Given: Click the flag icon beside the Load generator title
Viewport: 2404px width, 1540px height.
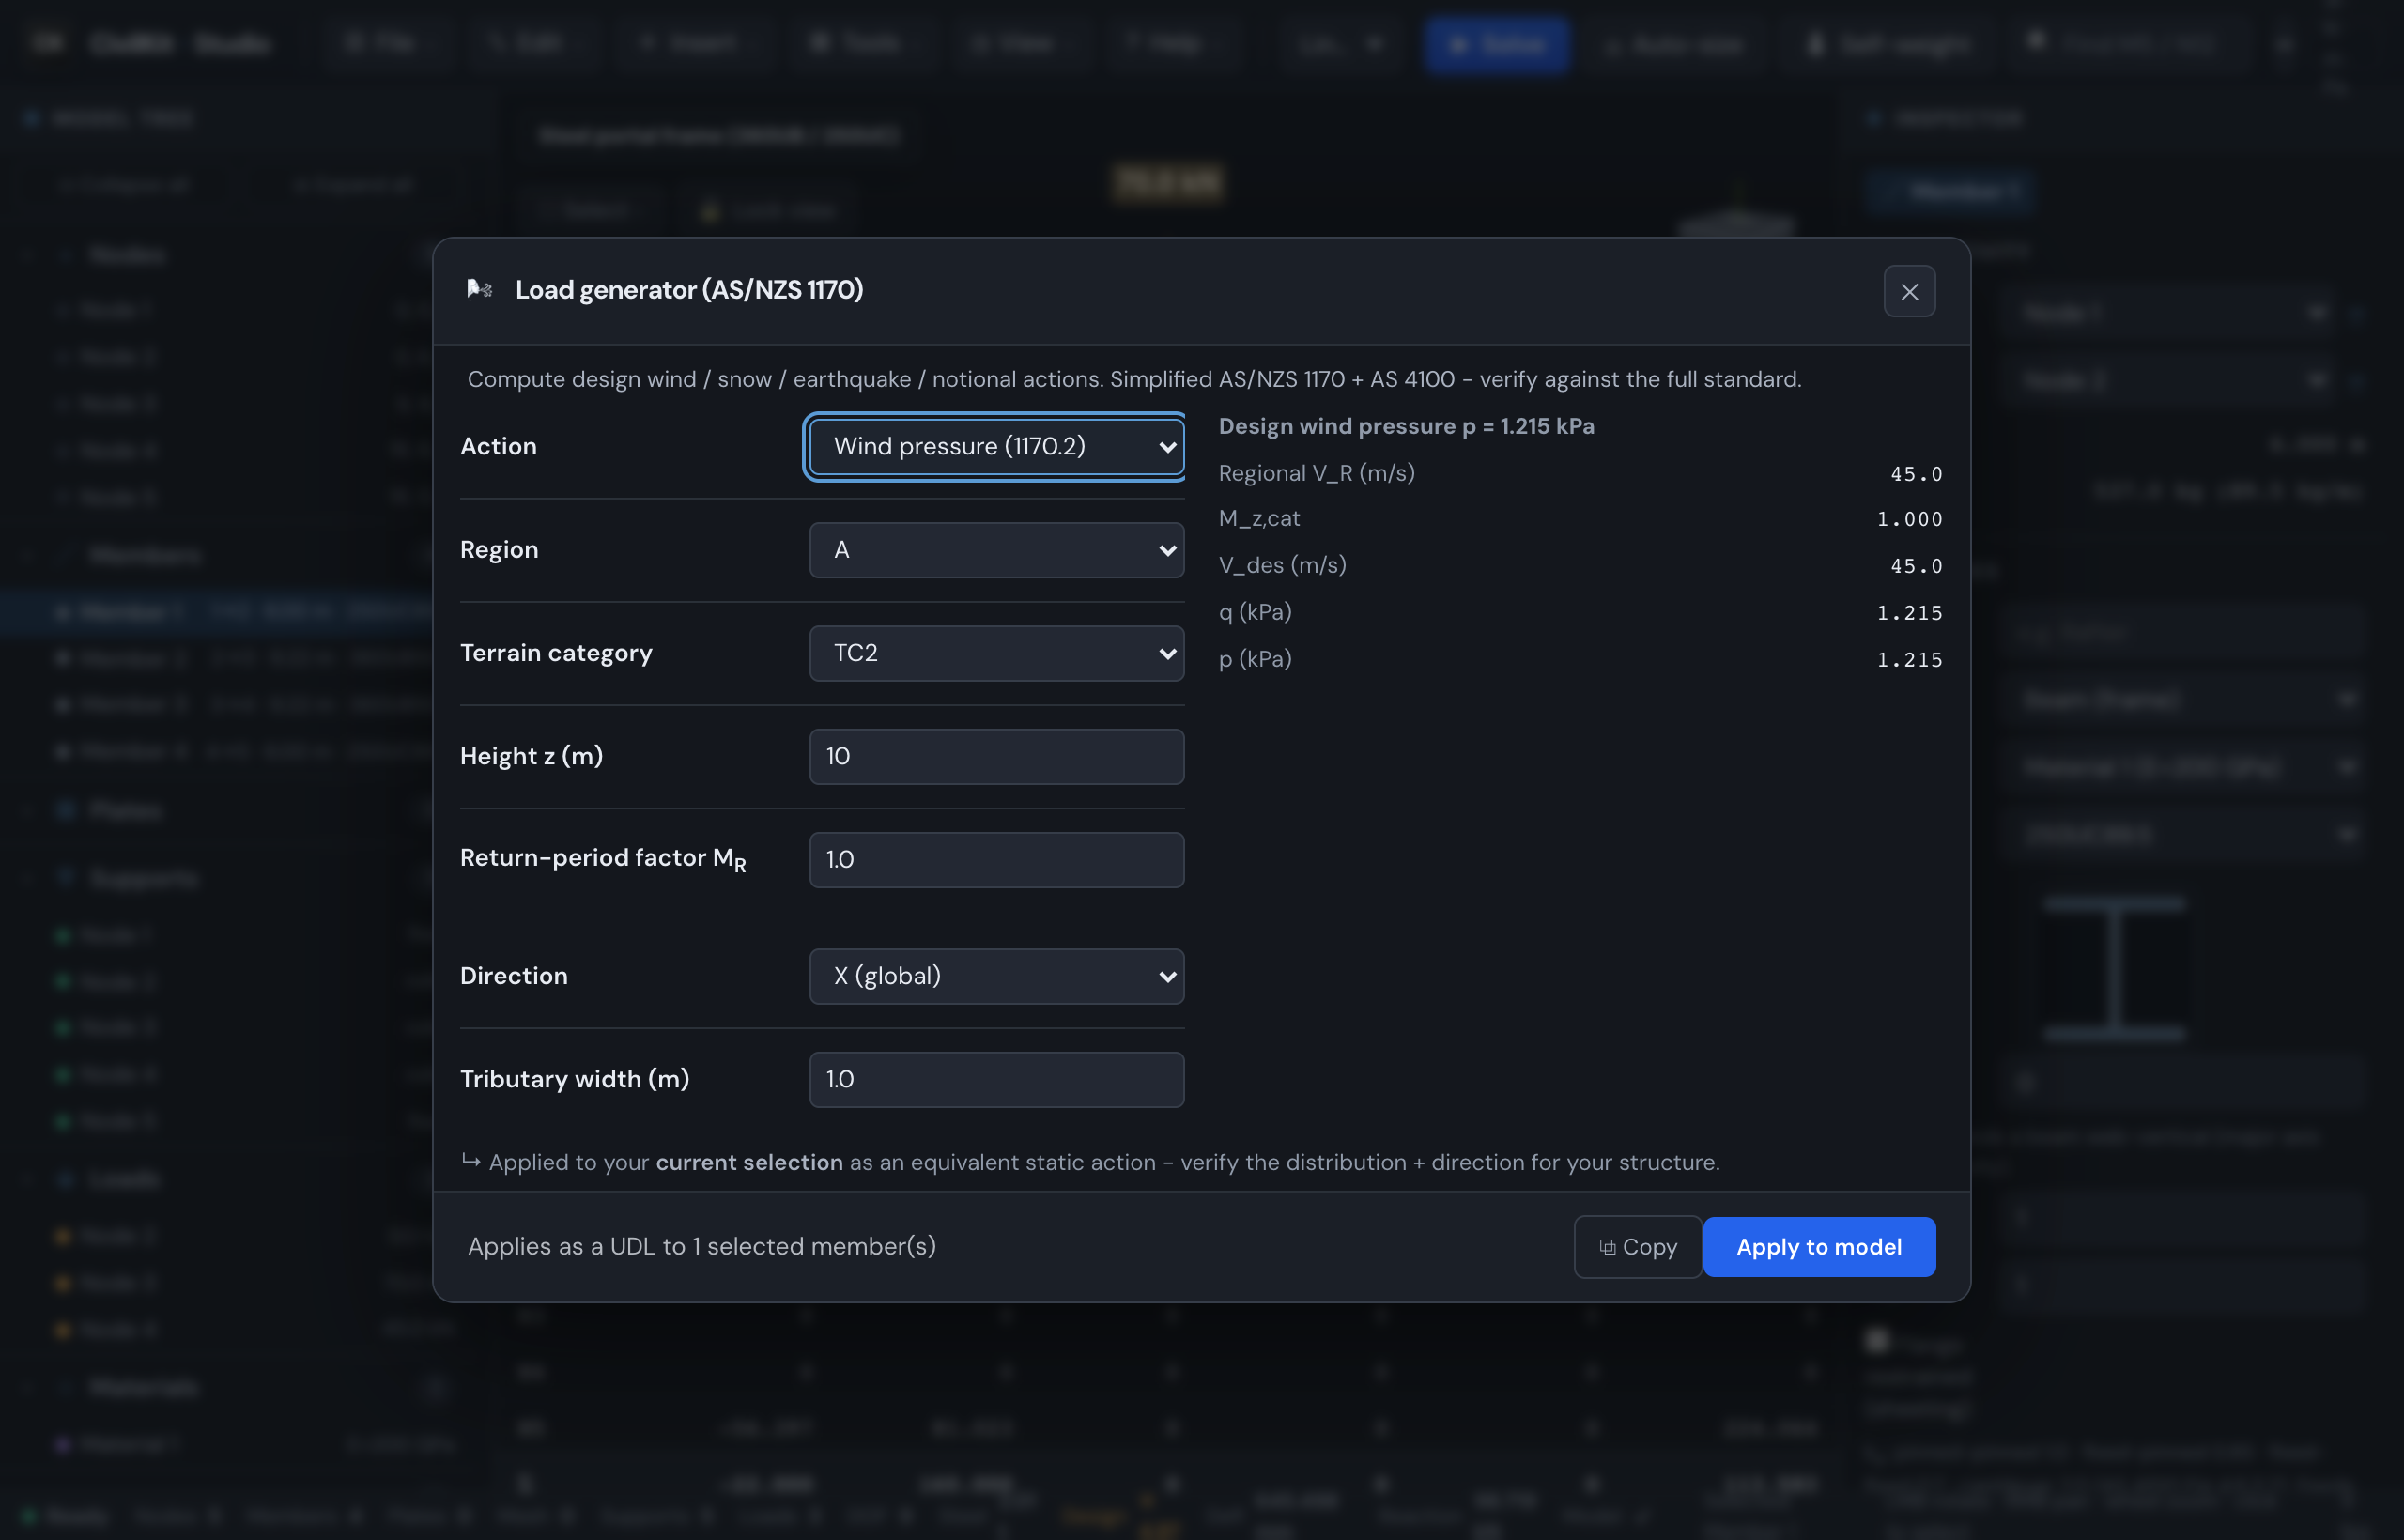Looking at the screenshot, I should tap(479, 289).
